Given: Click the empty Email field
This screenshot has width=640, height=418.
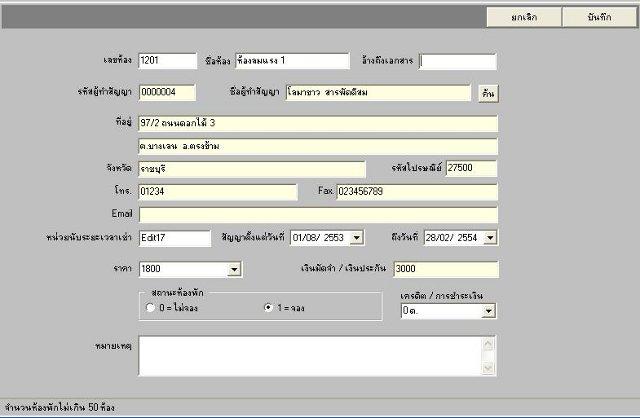Looking at the screenshot, I should point(318,215).
